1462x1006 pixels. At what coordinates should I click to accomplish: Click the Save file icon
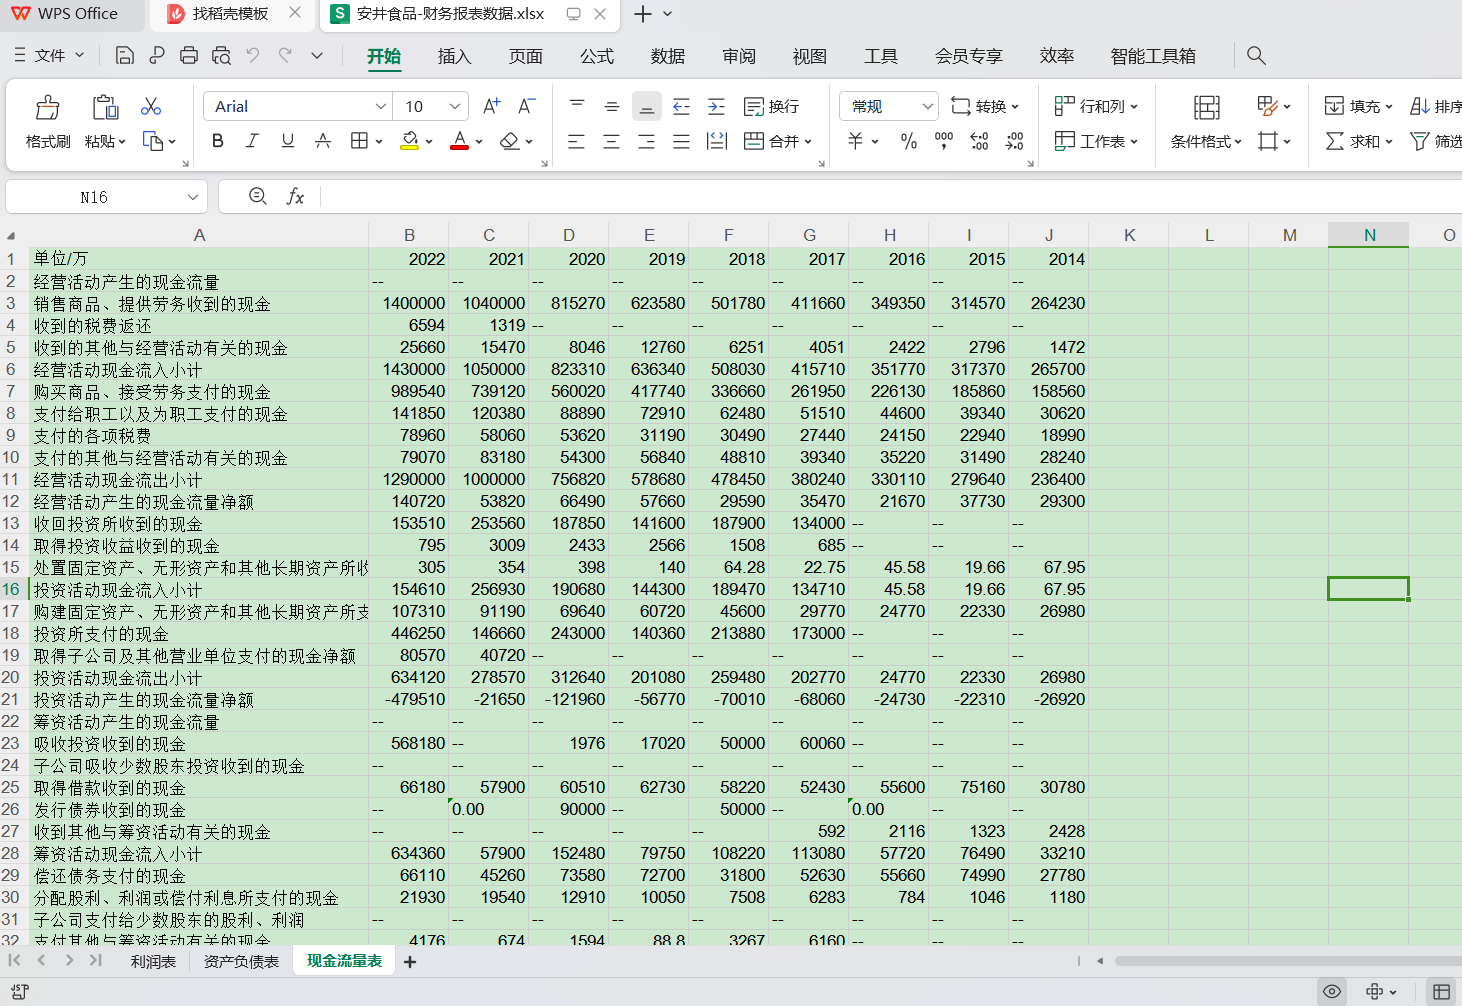(x=125, y=56)
